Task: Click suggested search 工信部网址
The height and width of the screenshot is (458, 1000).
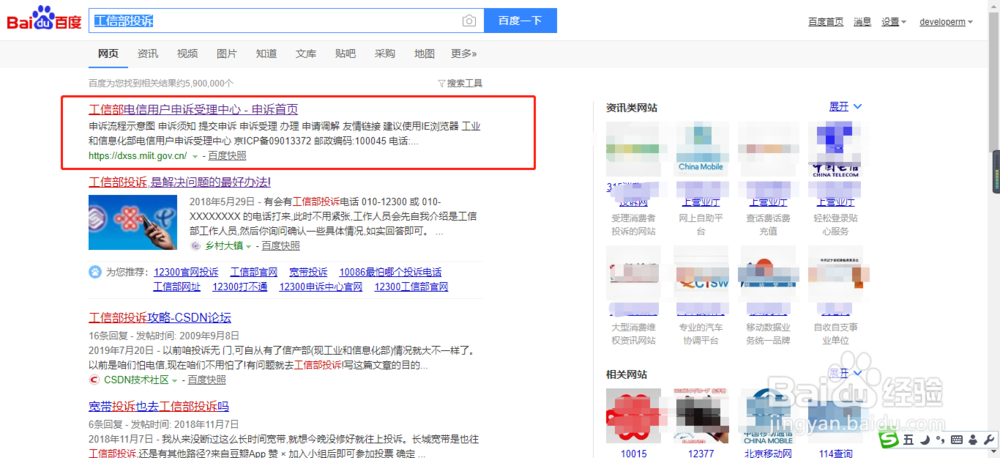Action: (x=177, y=287)
